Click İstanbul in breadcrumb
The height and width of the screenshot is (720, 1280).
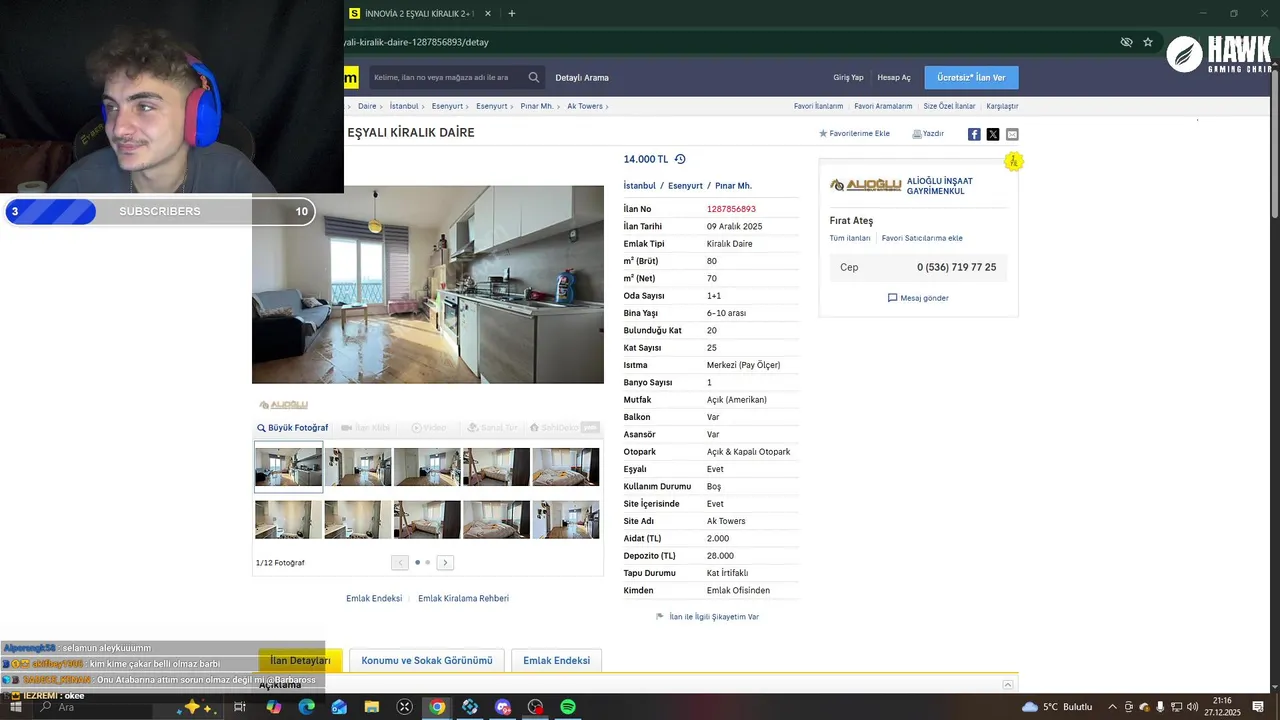point(404,106)
